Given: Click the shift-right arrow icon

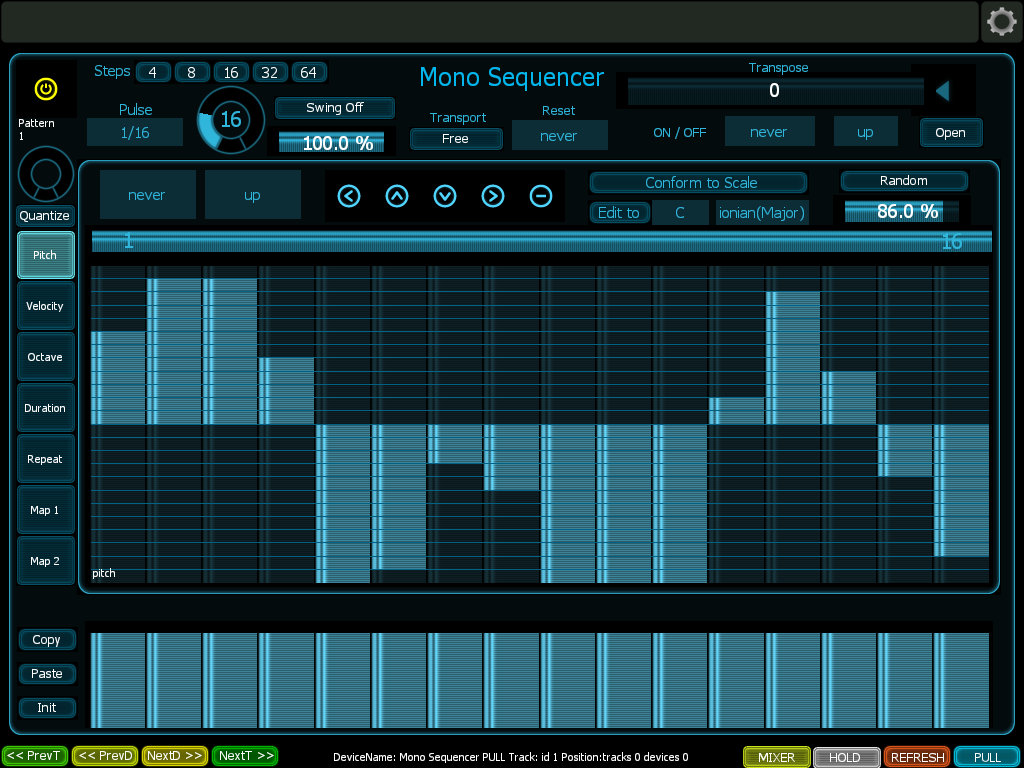Looking at the screenshot, I should pyautogui.click(x=493, y=197).
